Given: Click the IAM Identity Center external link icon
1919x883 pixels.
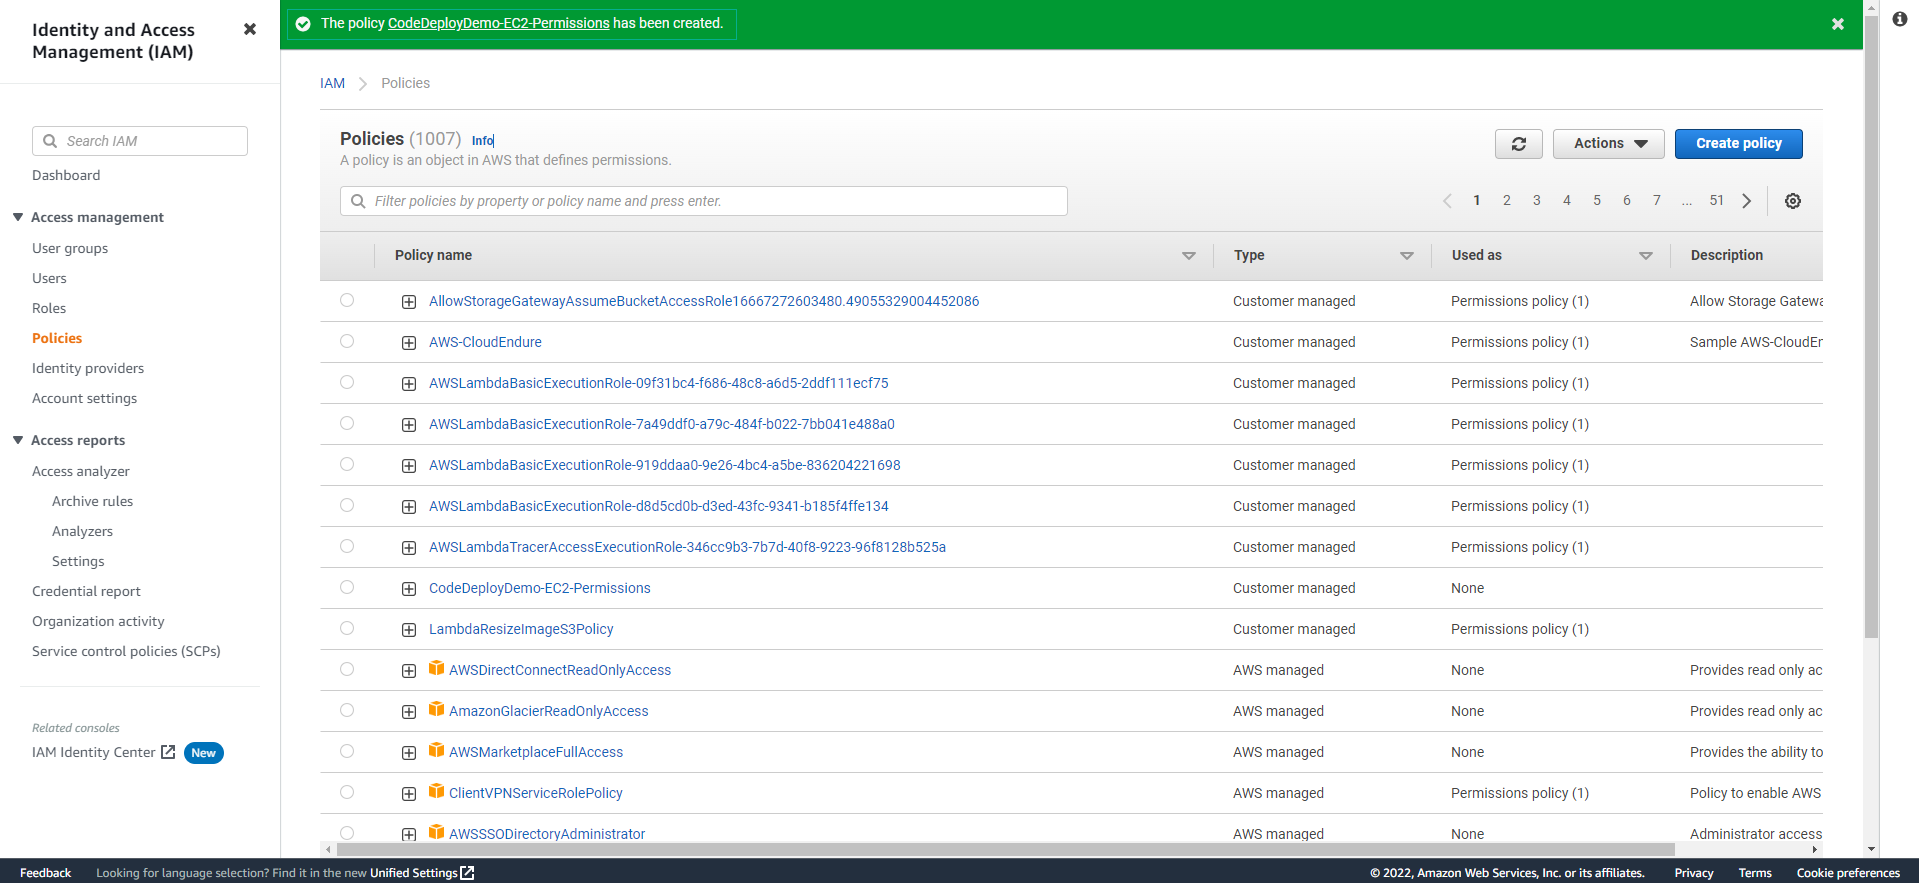Looking at the screenshot, I should pyautogui.click(x=168, y=752).
